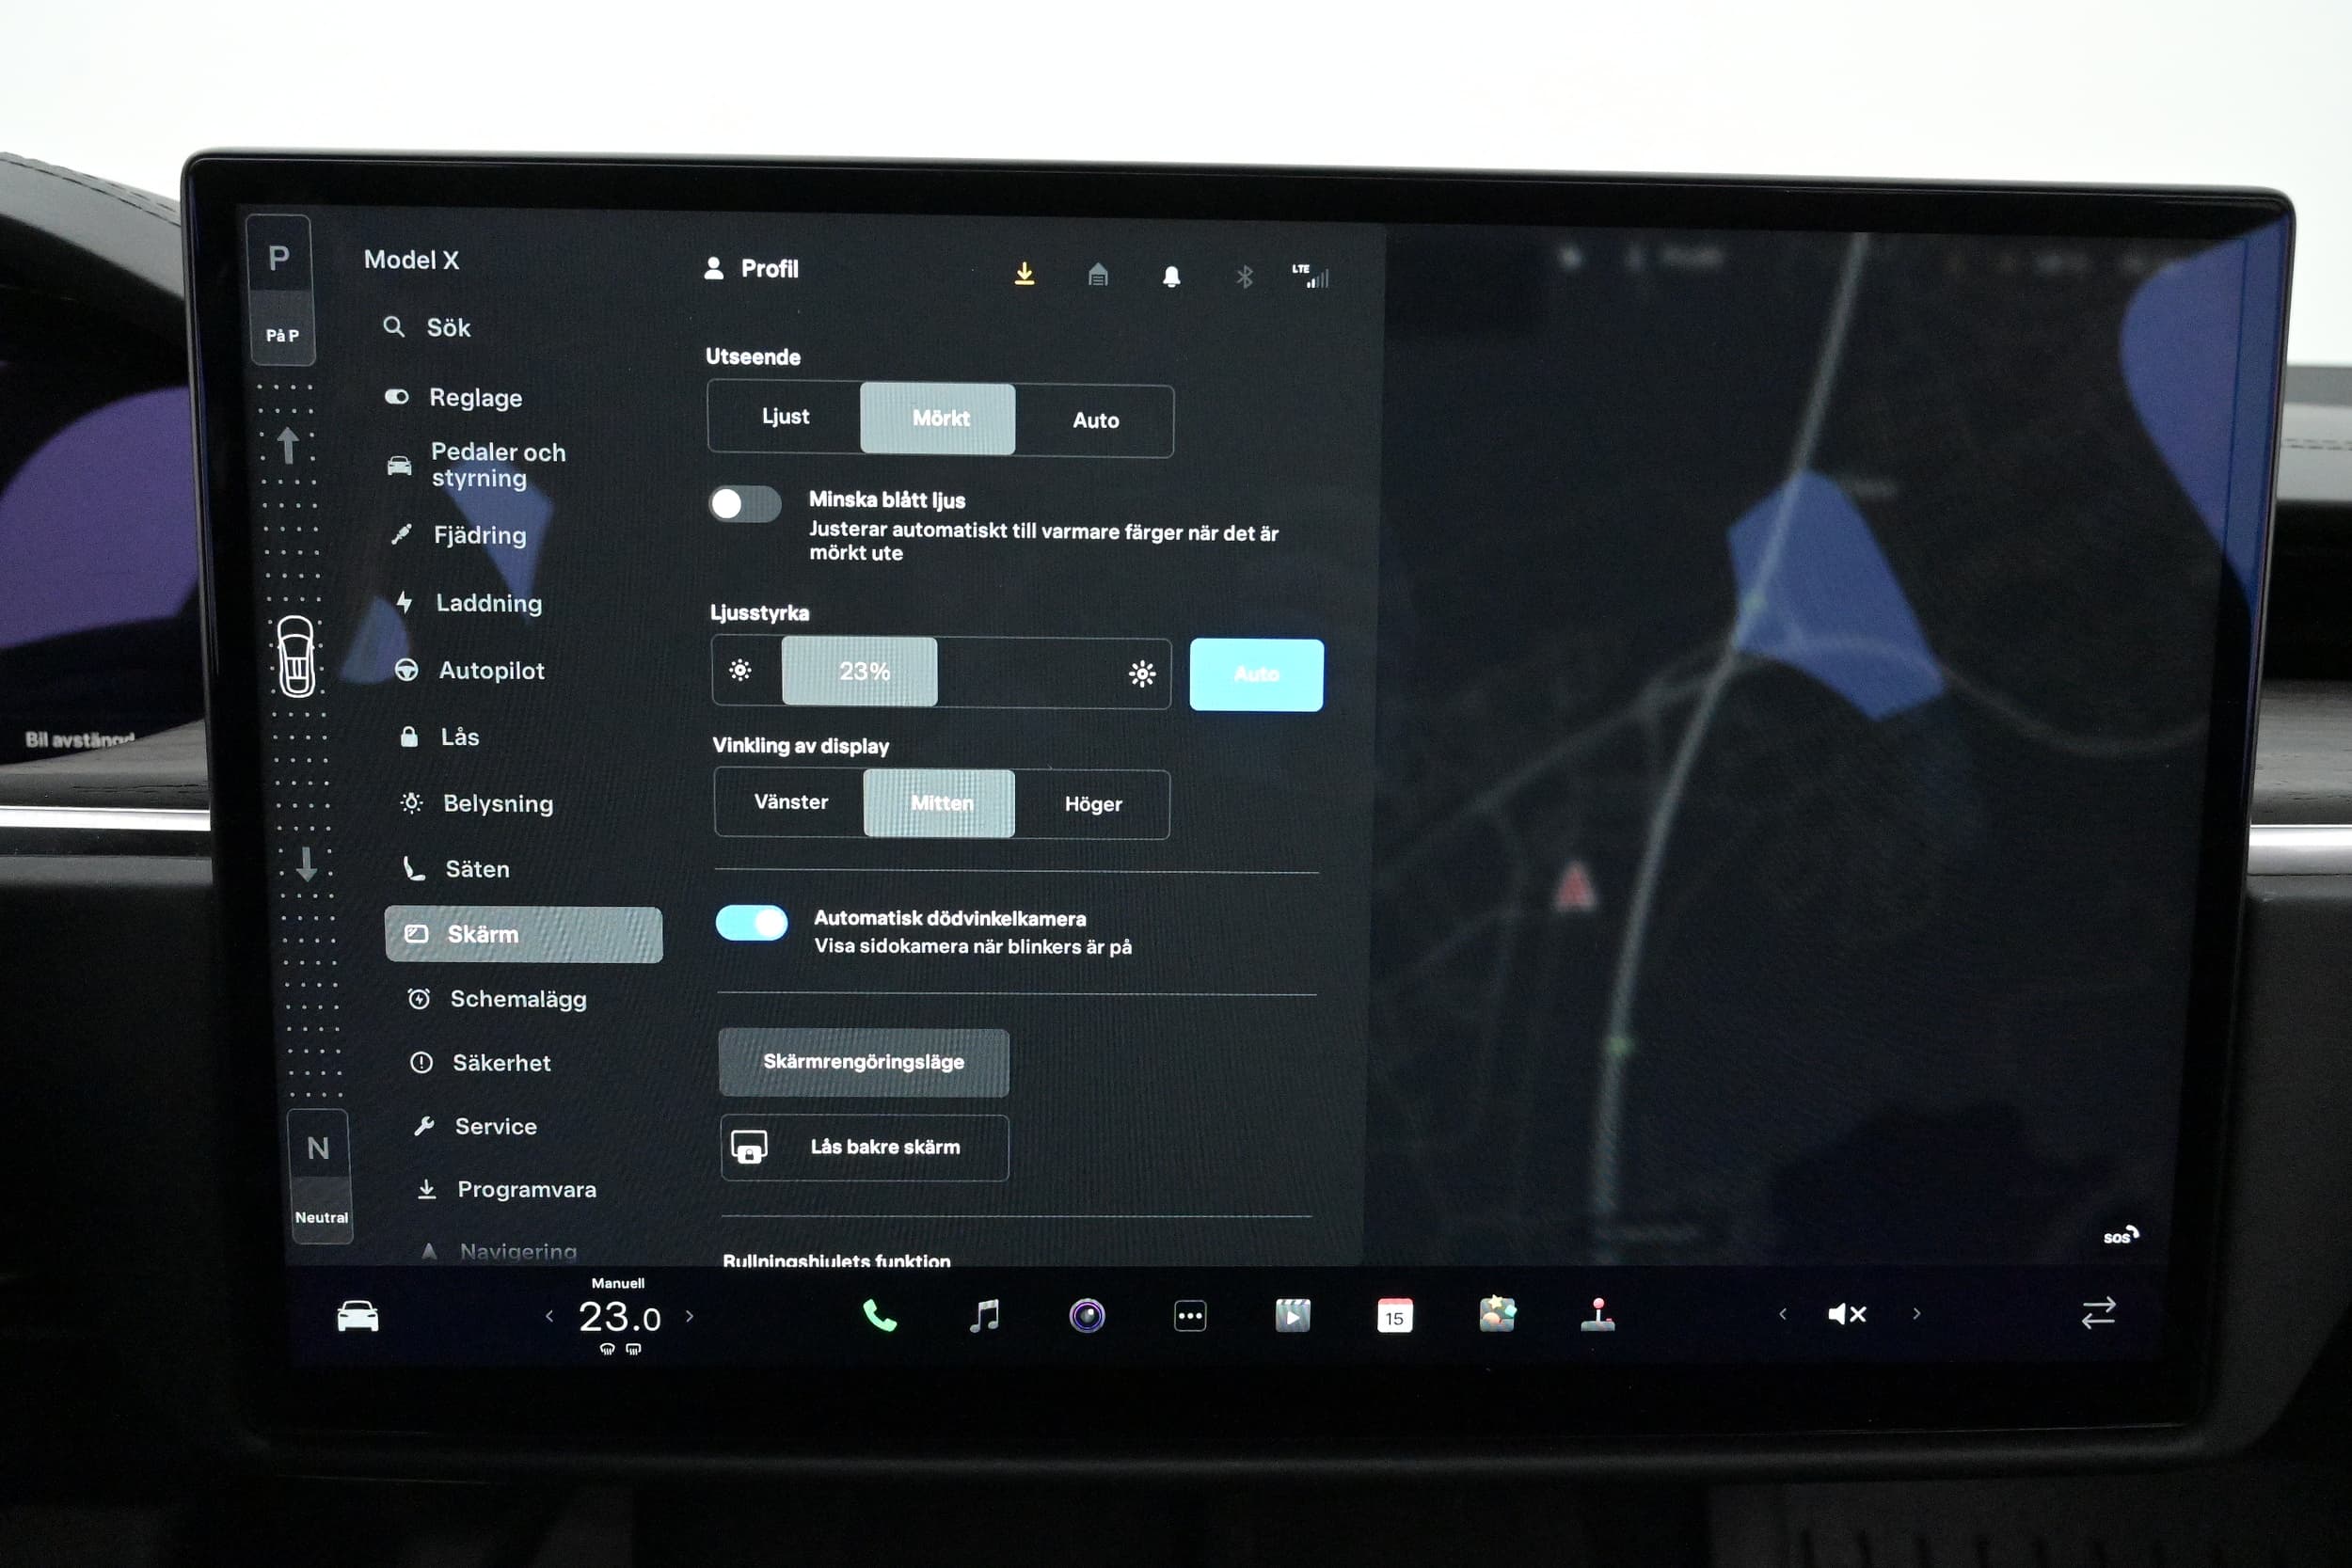Open the Toybox app icon
Image resolution: width=2352 pixels, height=1568 pixels.
click(x=1497, y=1314)
